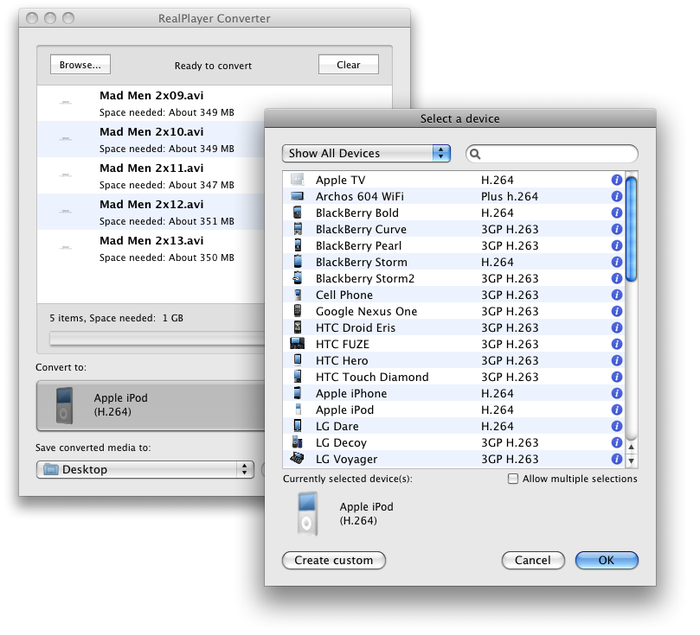Image resolution: width=700 pixels, height=635 pixels.
Task: Click the device list scrollbar thumb
Action: pyautogui.click(x=631, y=229)
